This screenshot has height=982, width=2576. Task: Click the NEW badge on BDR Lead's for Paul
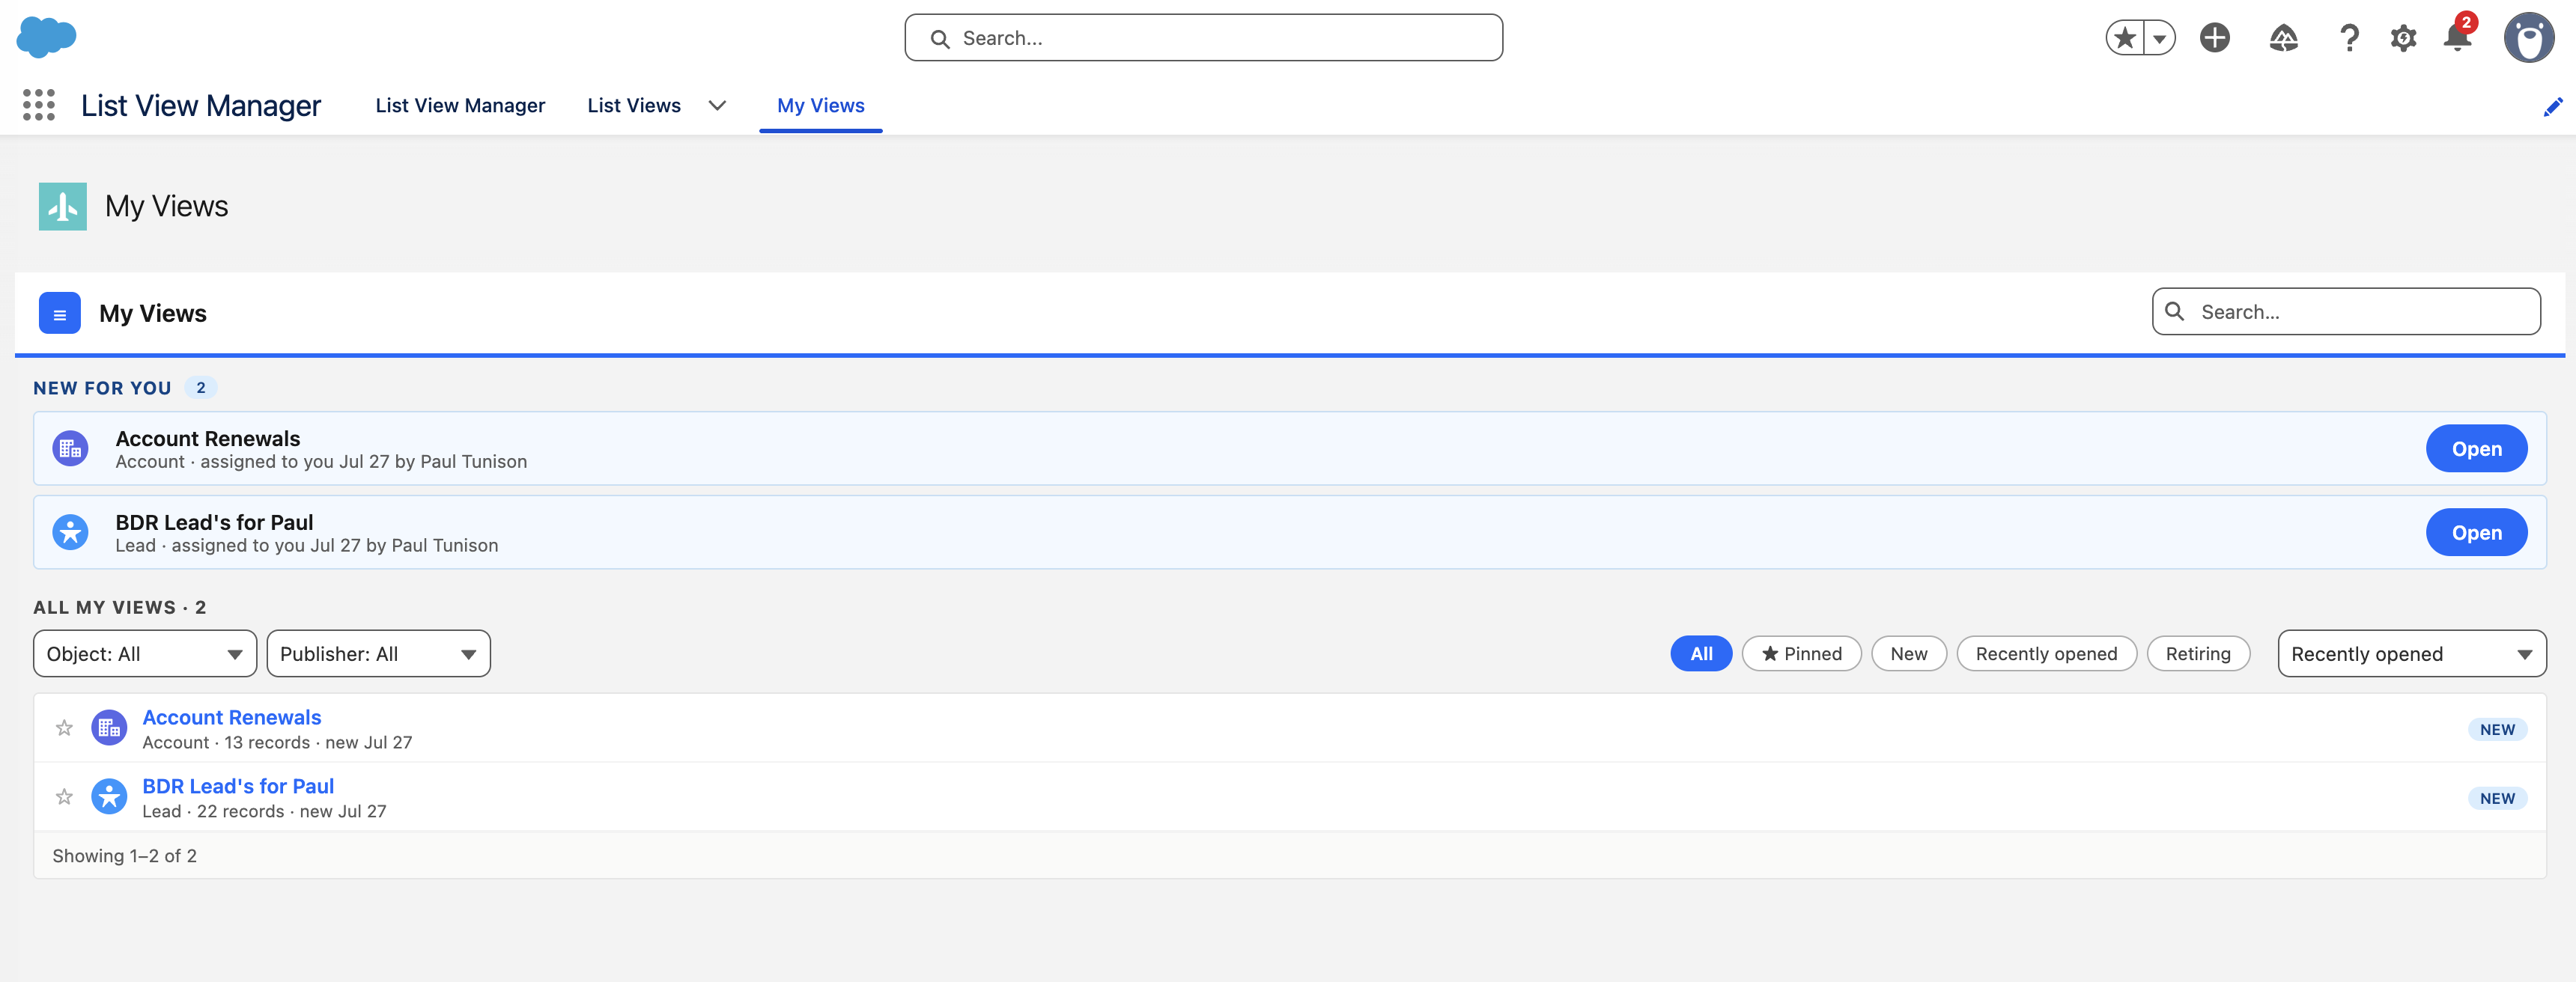[2497, 798]
